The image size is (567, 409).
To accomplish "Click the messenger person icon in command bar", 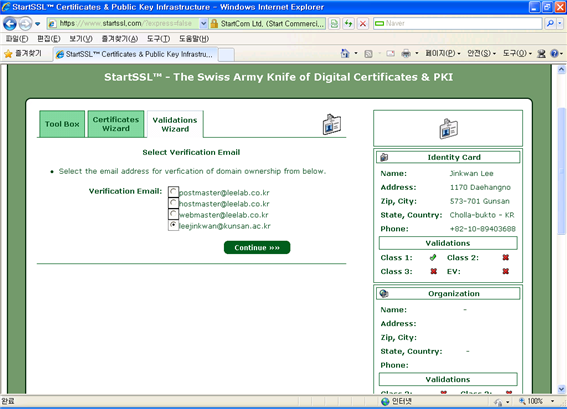I will [541, 54].
